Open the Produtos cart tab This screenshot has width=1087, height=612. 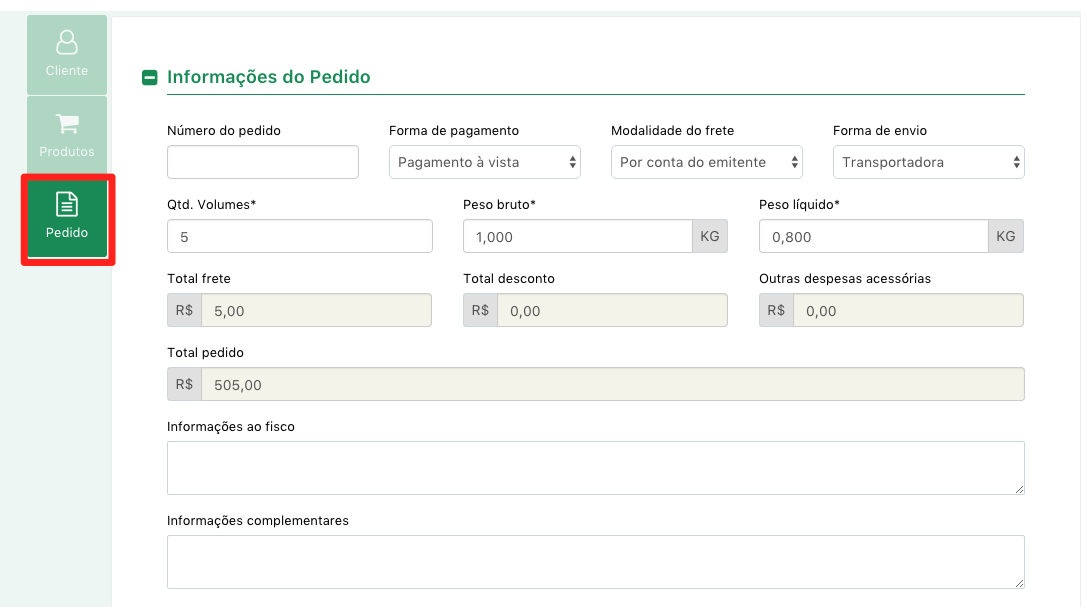pyautogui.click(x=67, y=135)
